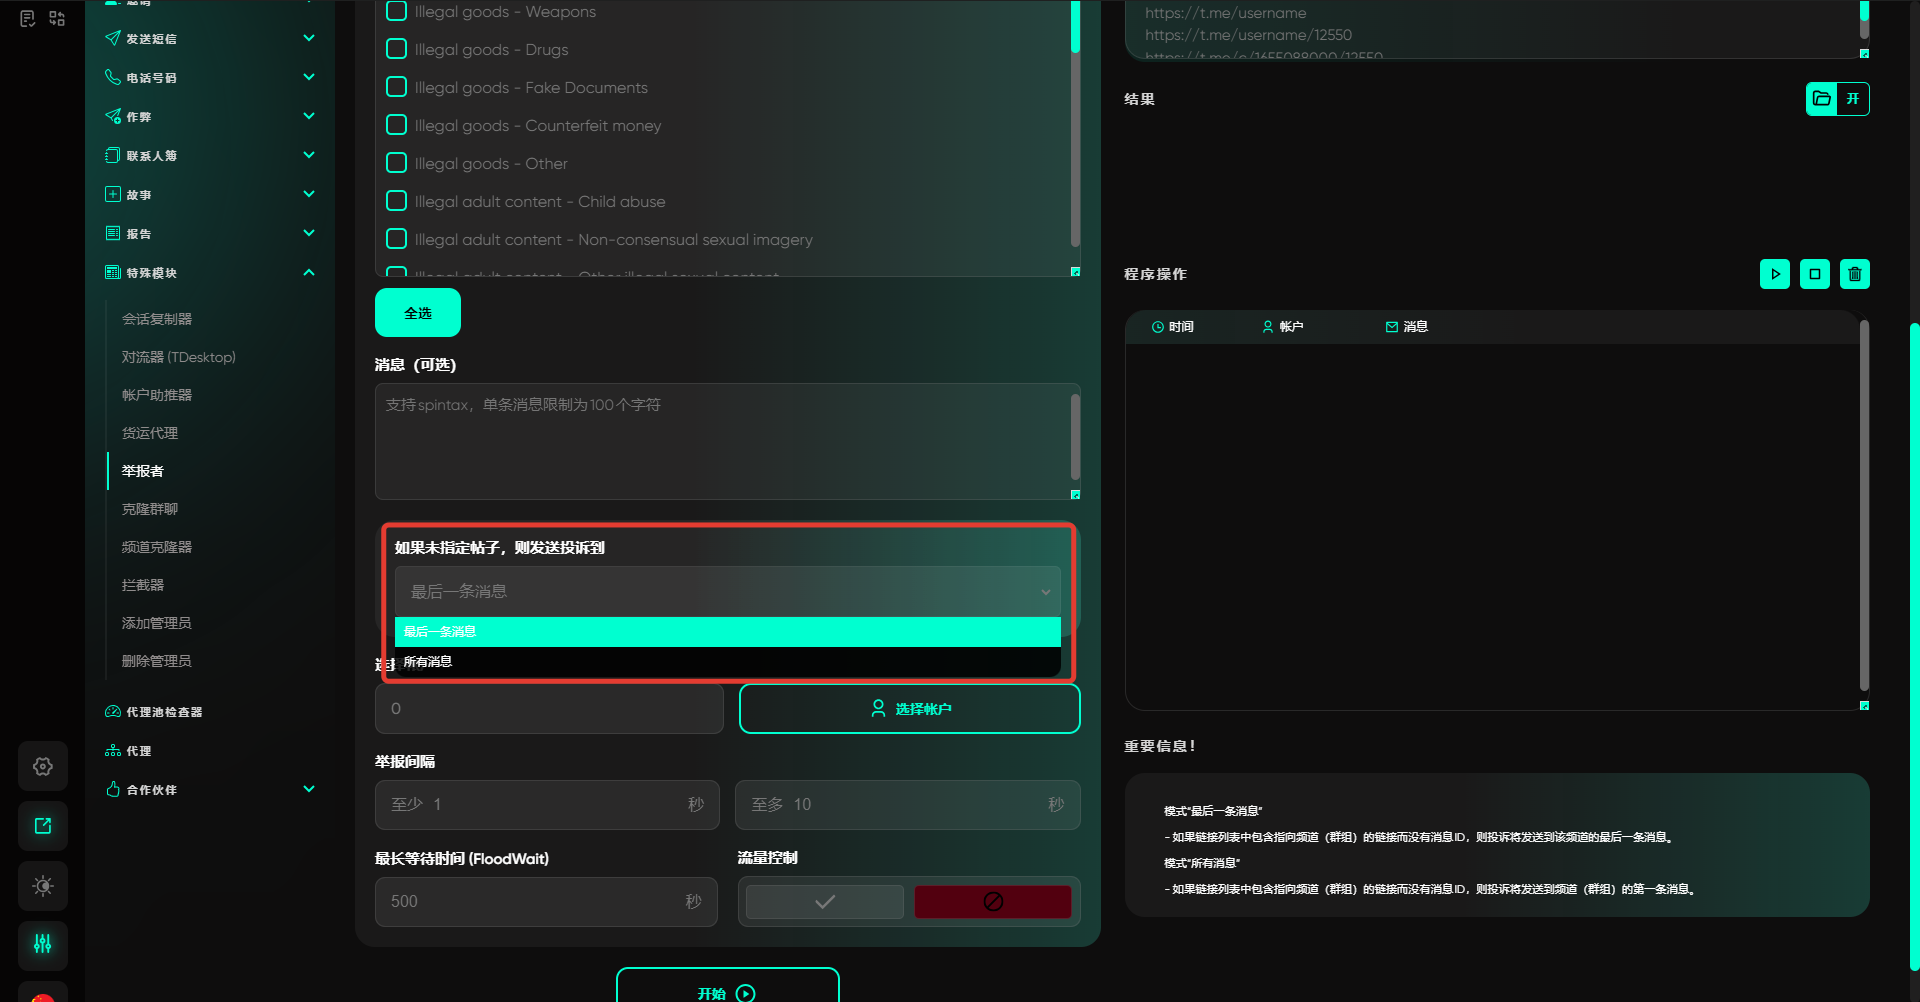This screenshot has height=1002, width=1920.
Task: Tick Illegal goods - Fake Documents checkbox
Action: click(397, 87)
